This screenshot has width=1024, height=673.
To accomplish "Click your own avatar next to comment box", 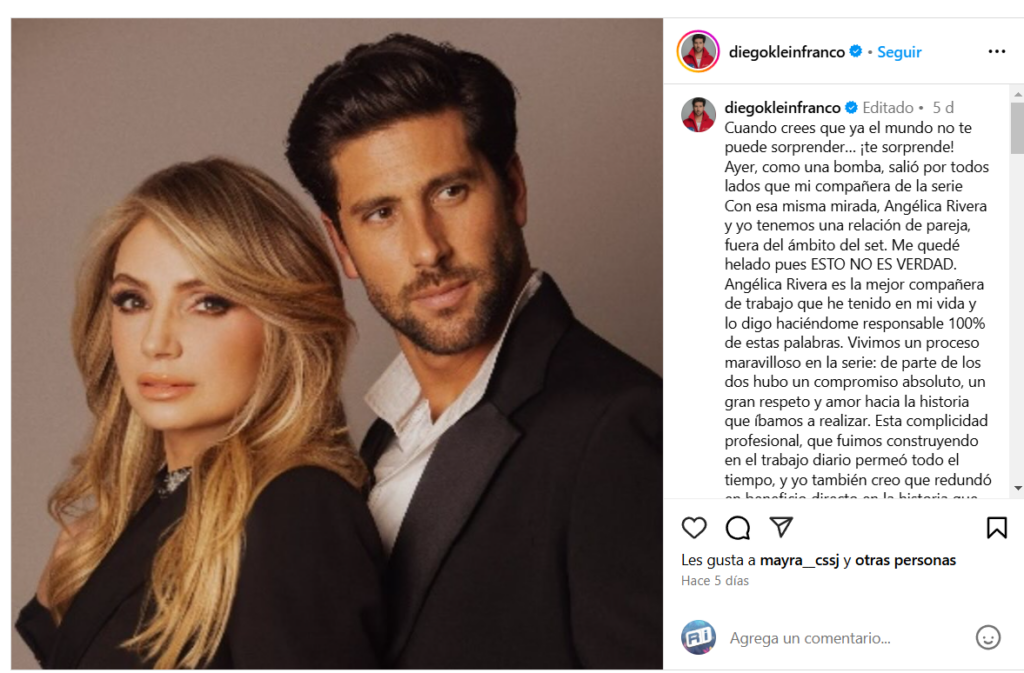I will pos(698,637).
